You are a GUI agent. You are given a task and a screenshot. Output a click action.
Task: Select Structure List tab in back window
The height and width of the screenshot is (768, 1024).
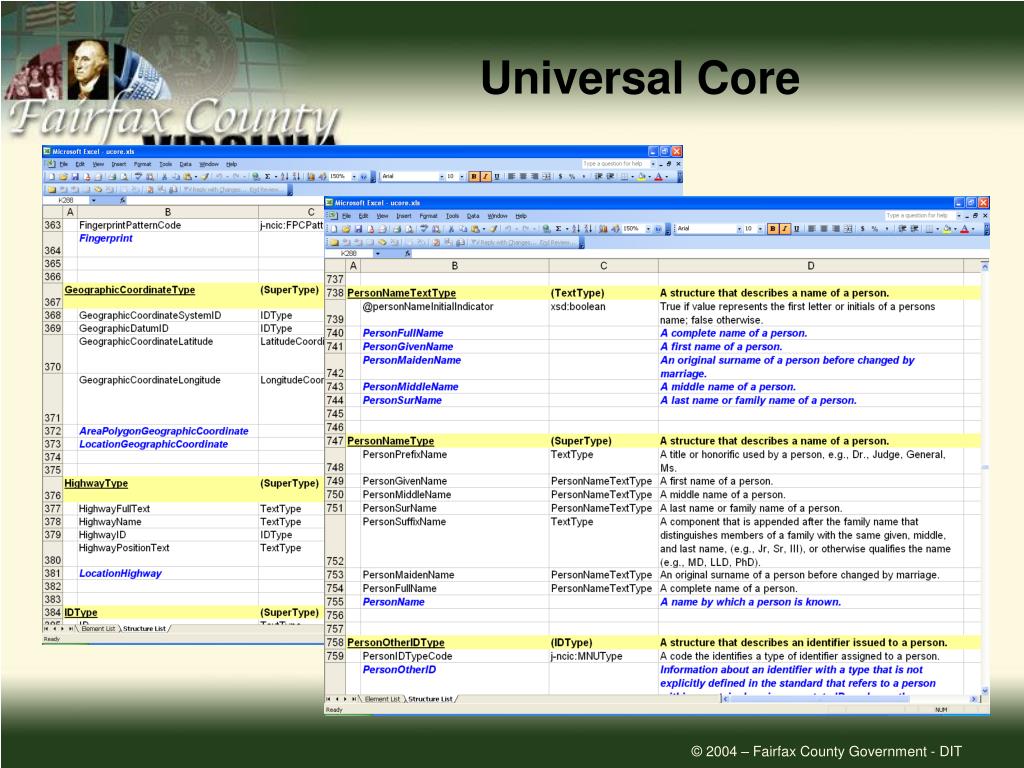(144, 628)
